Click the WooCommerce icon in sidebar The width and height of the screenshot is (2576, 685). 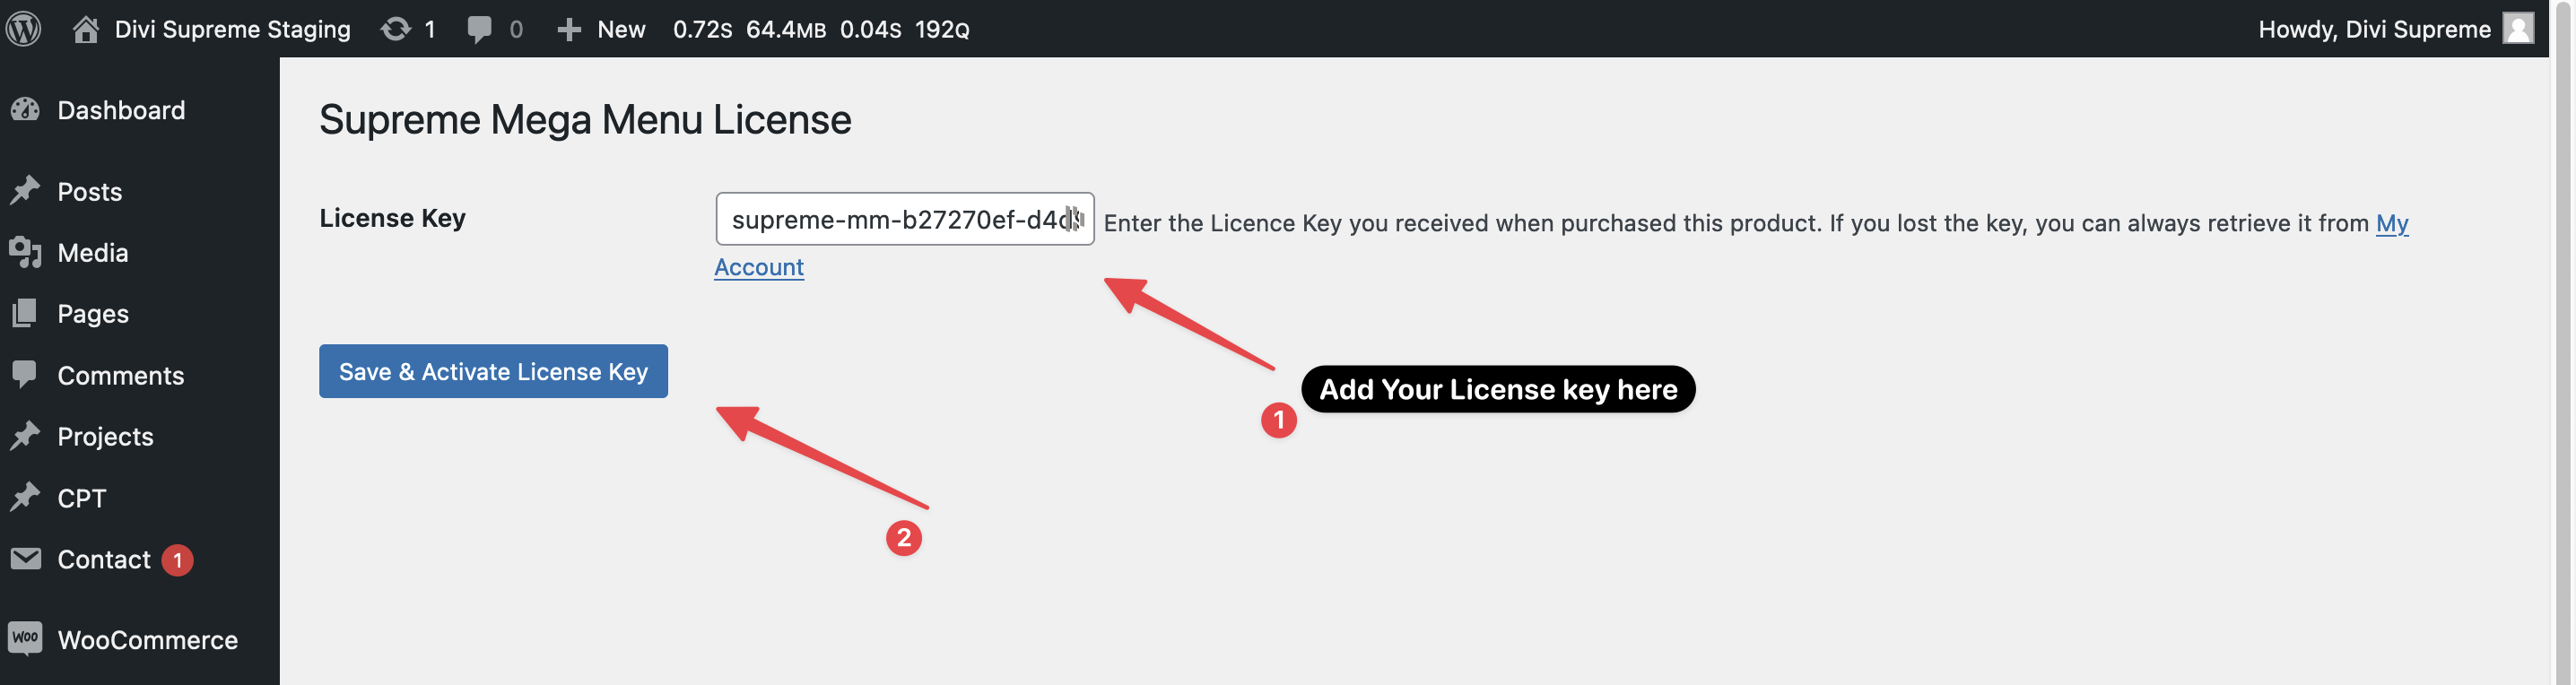click(x=25, y=639)
